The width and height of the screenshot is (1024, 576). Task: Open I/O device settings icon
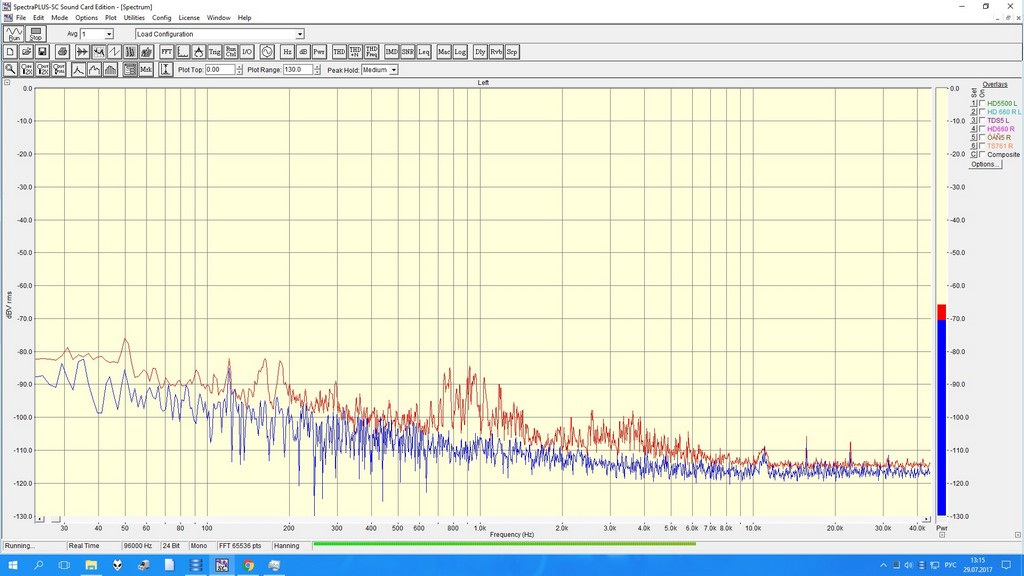(x=247, y=52)
